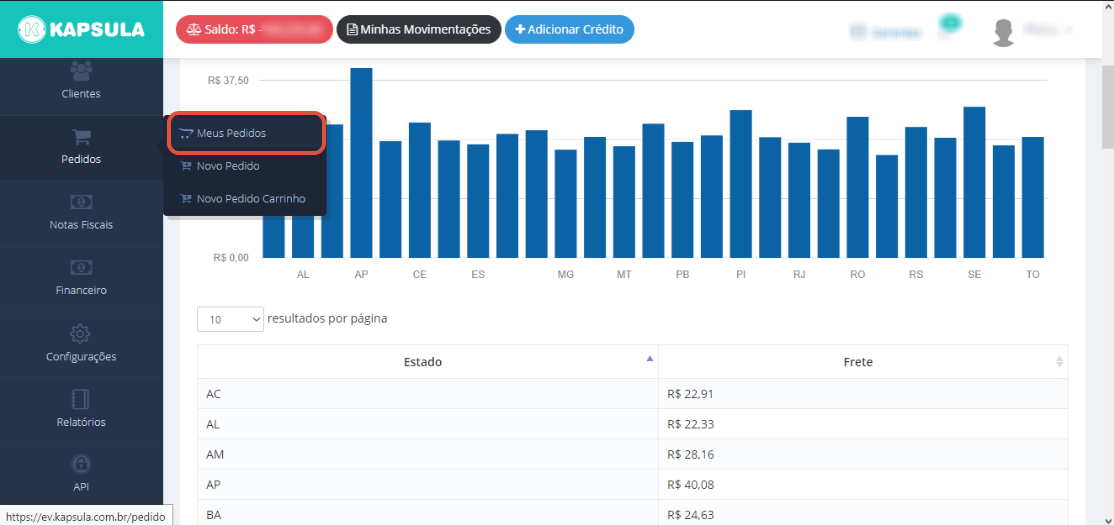Click the AP row in the Estado table

coord(428,485)
